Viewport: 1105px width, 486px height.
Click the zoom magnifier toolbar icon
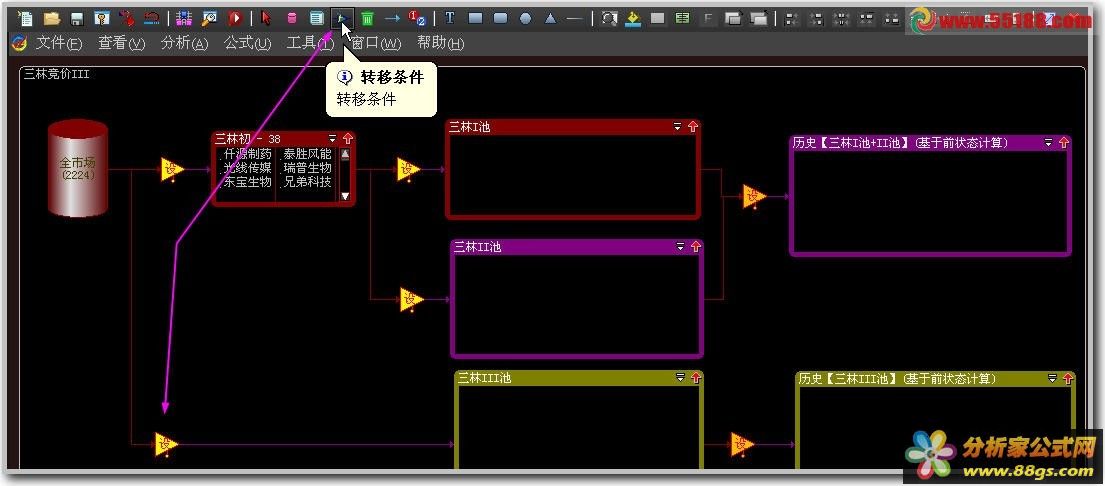609,18
